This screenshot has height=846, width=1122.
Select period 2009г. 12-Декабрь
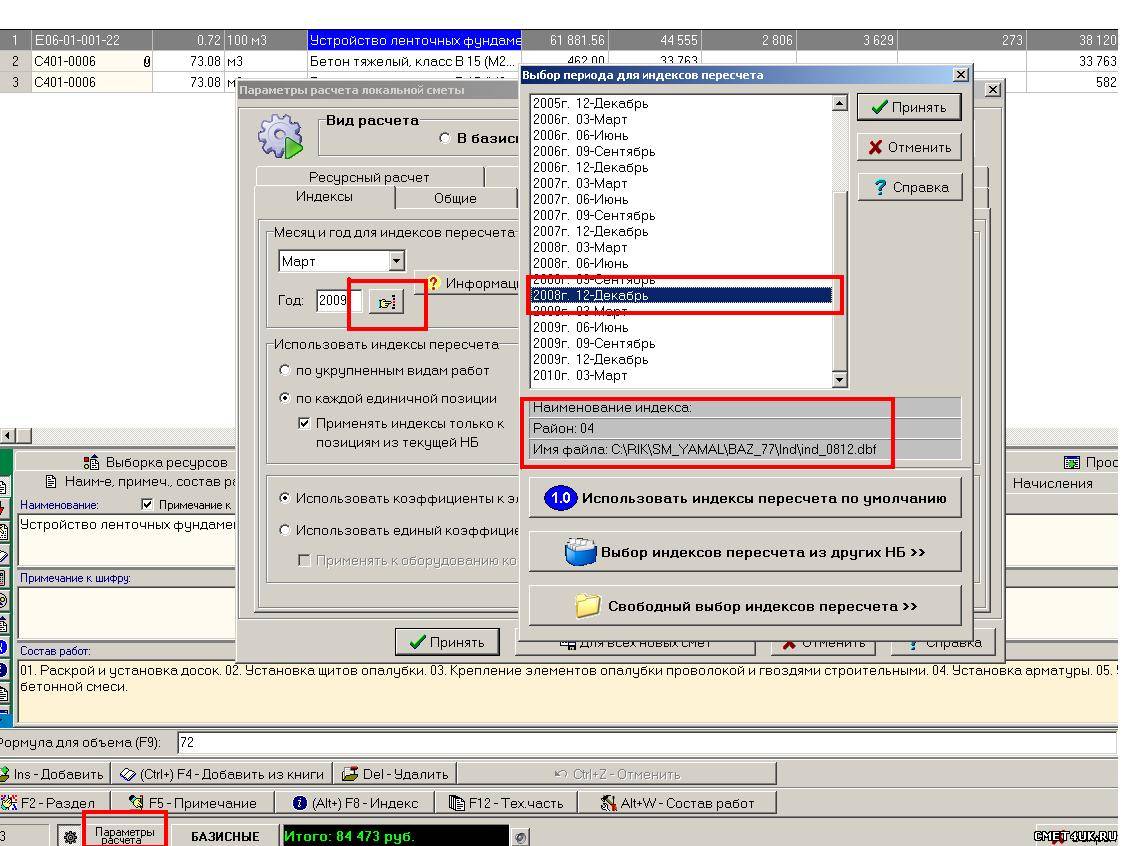point(682,359)
